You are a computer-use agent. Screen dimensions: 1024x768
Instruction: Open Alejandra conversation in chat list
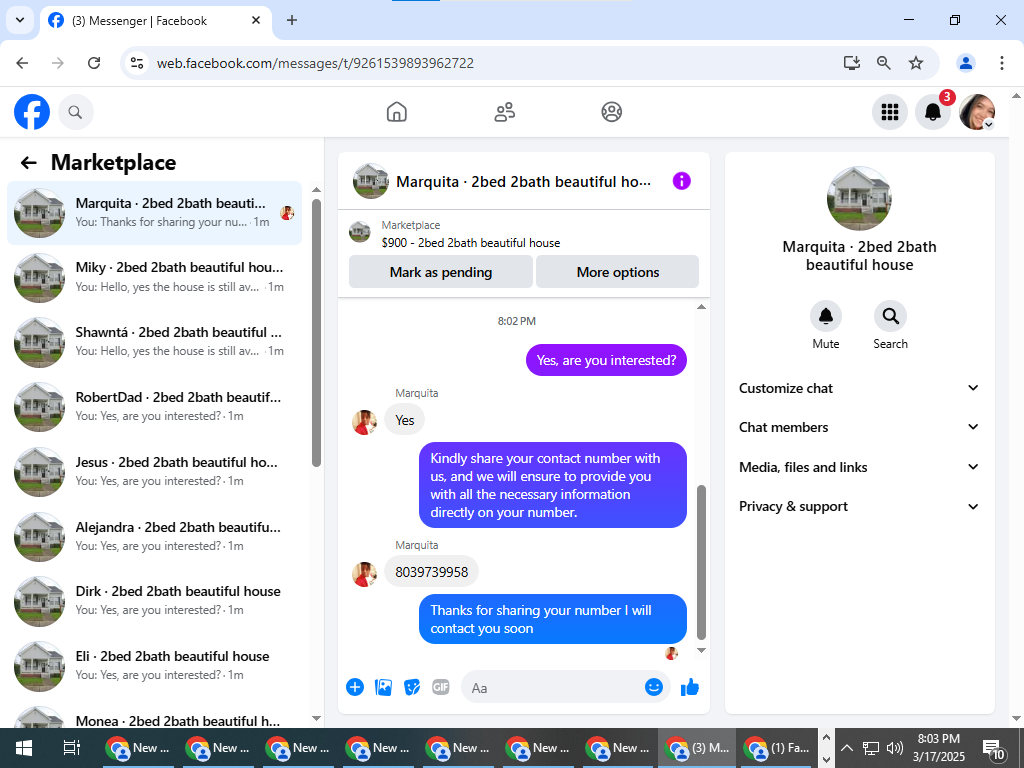(155, 536)
